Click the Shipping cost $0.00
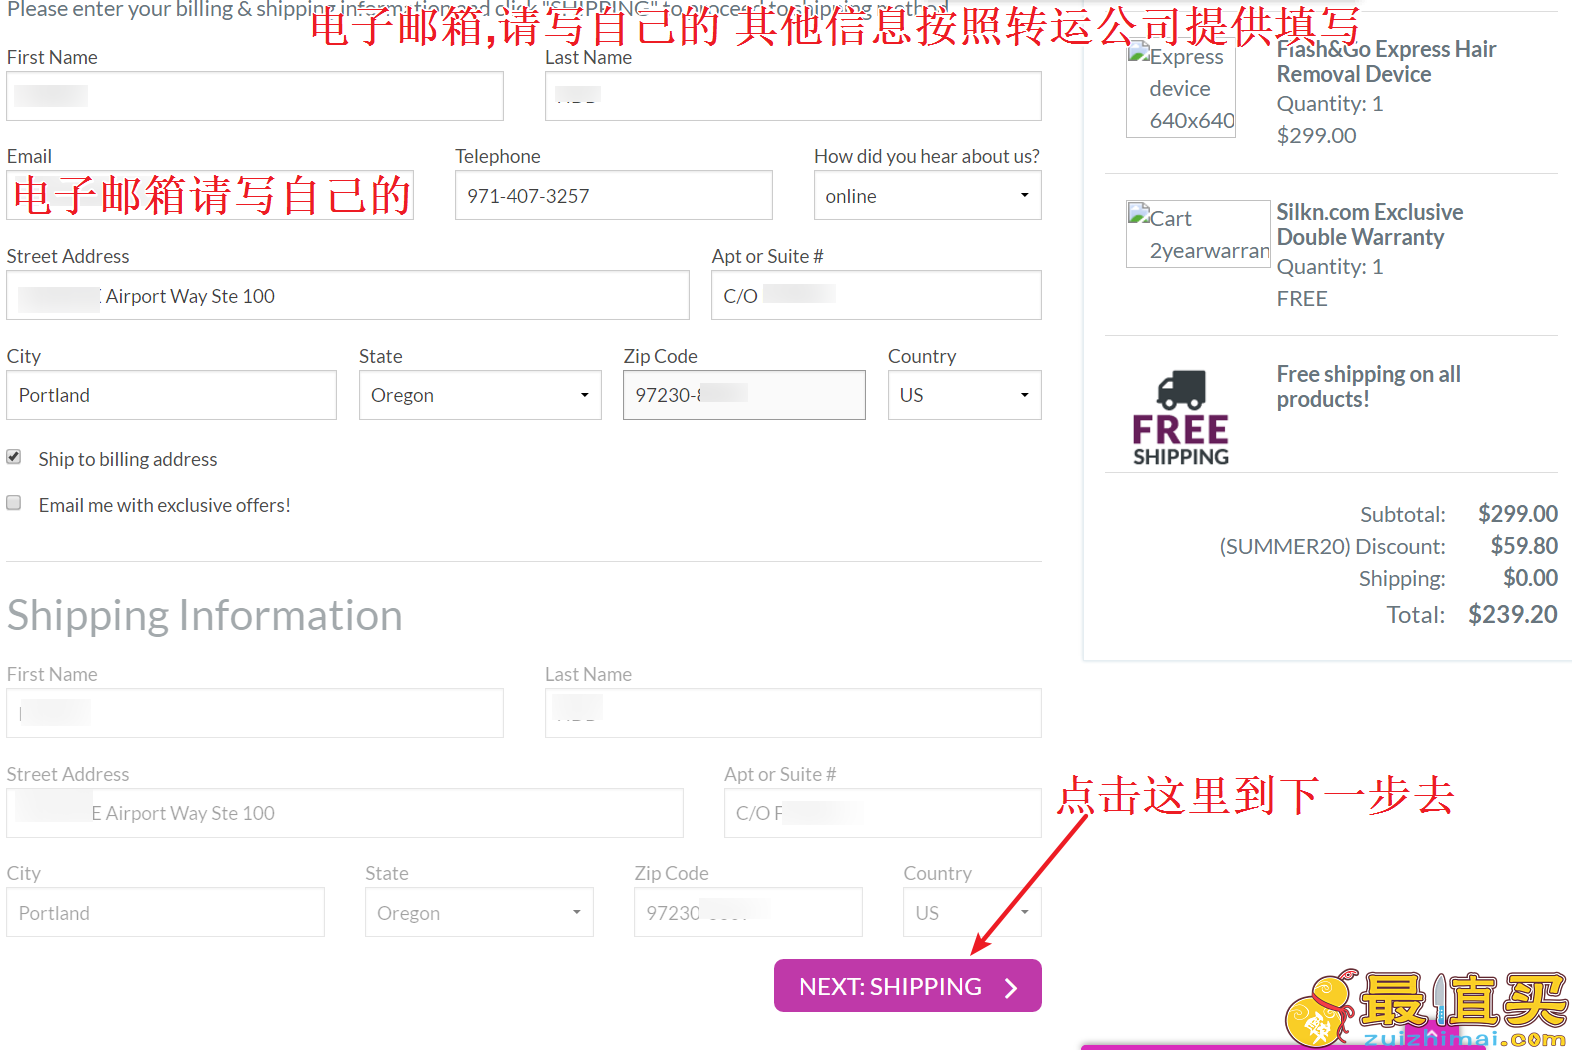Screen dimensions: 1572x1050 (x=1530, y=578)
